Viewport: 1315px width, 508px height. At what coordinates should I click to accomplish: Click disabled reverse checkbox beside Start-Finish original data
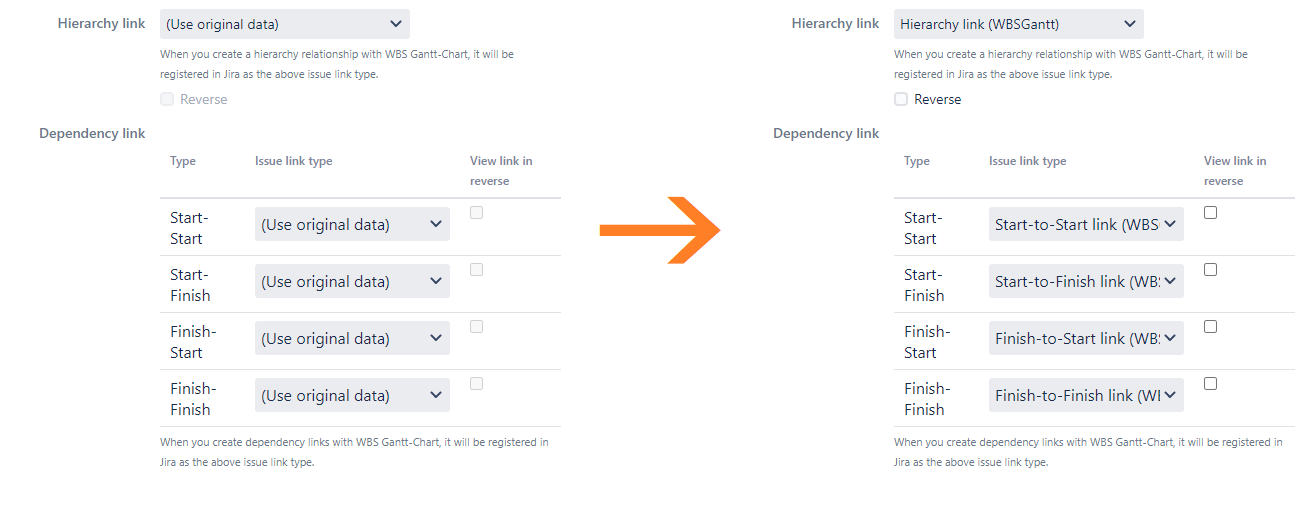point(477,270)
